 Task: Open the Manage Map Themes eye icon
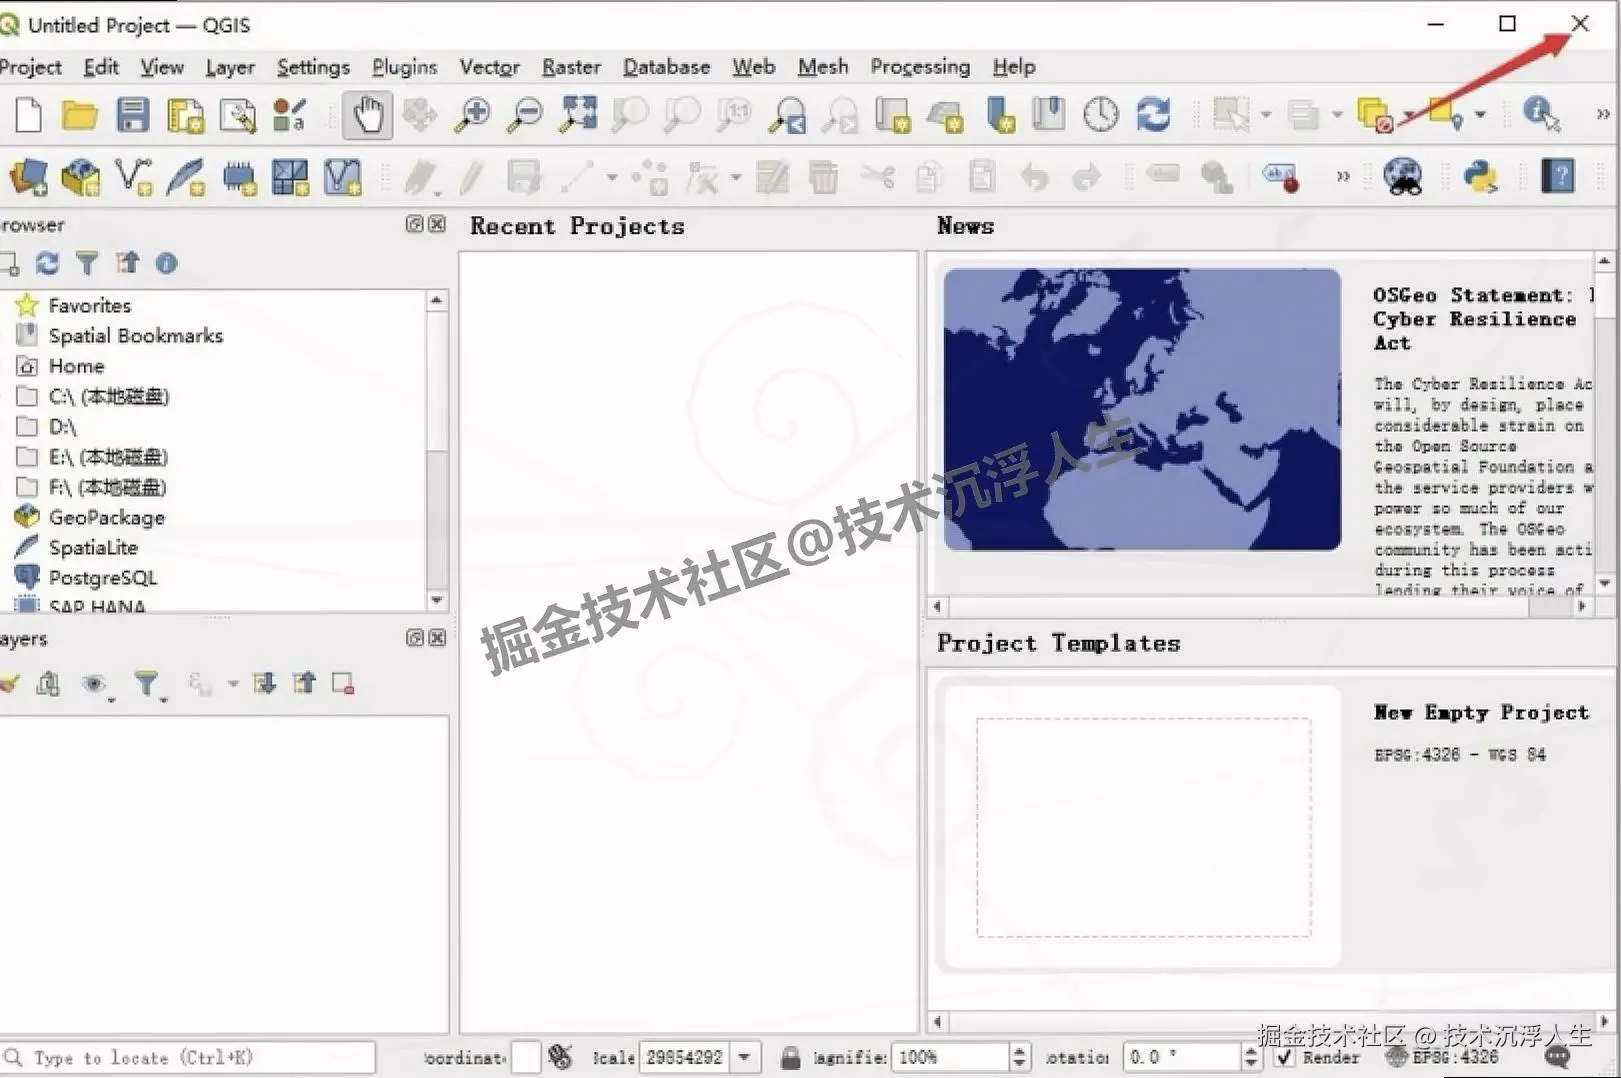[94, 684]
